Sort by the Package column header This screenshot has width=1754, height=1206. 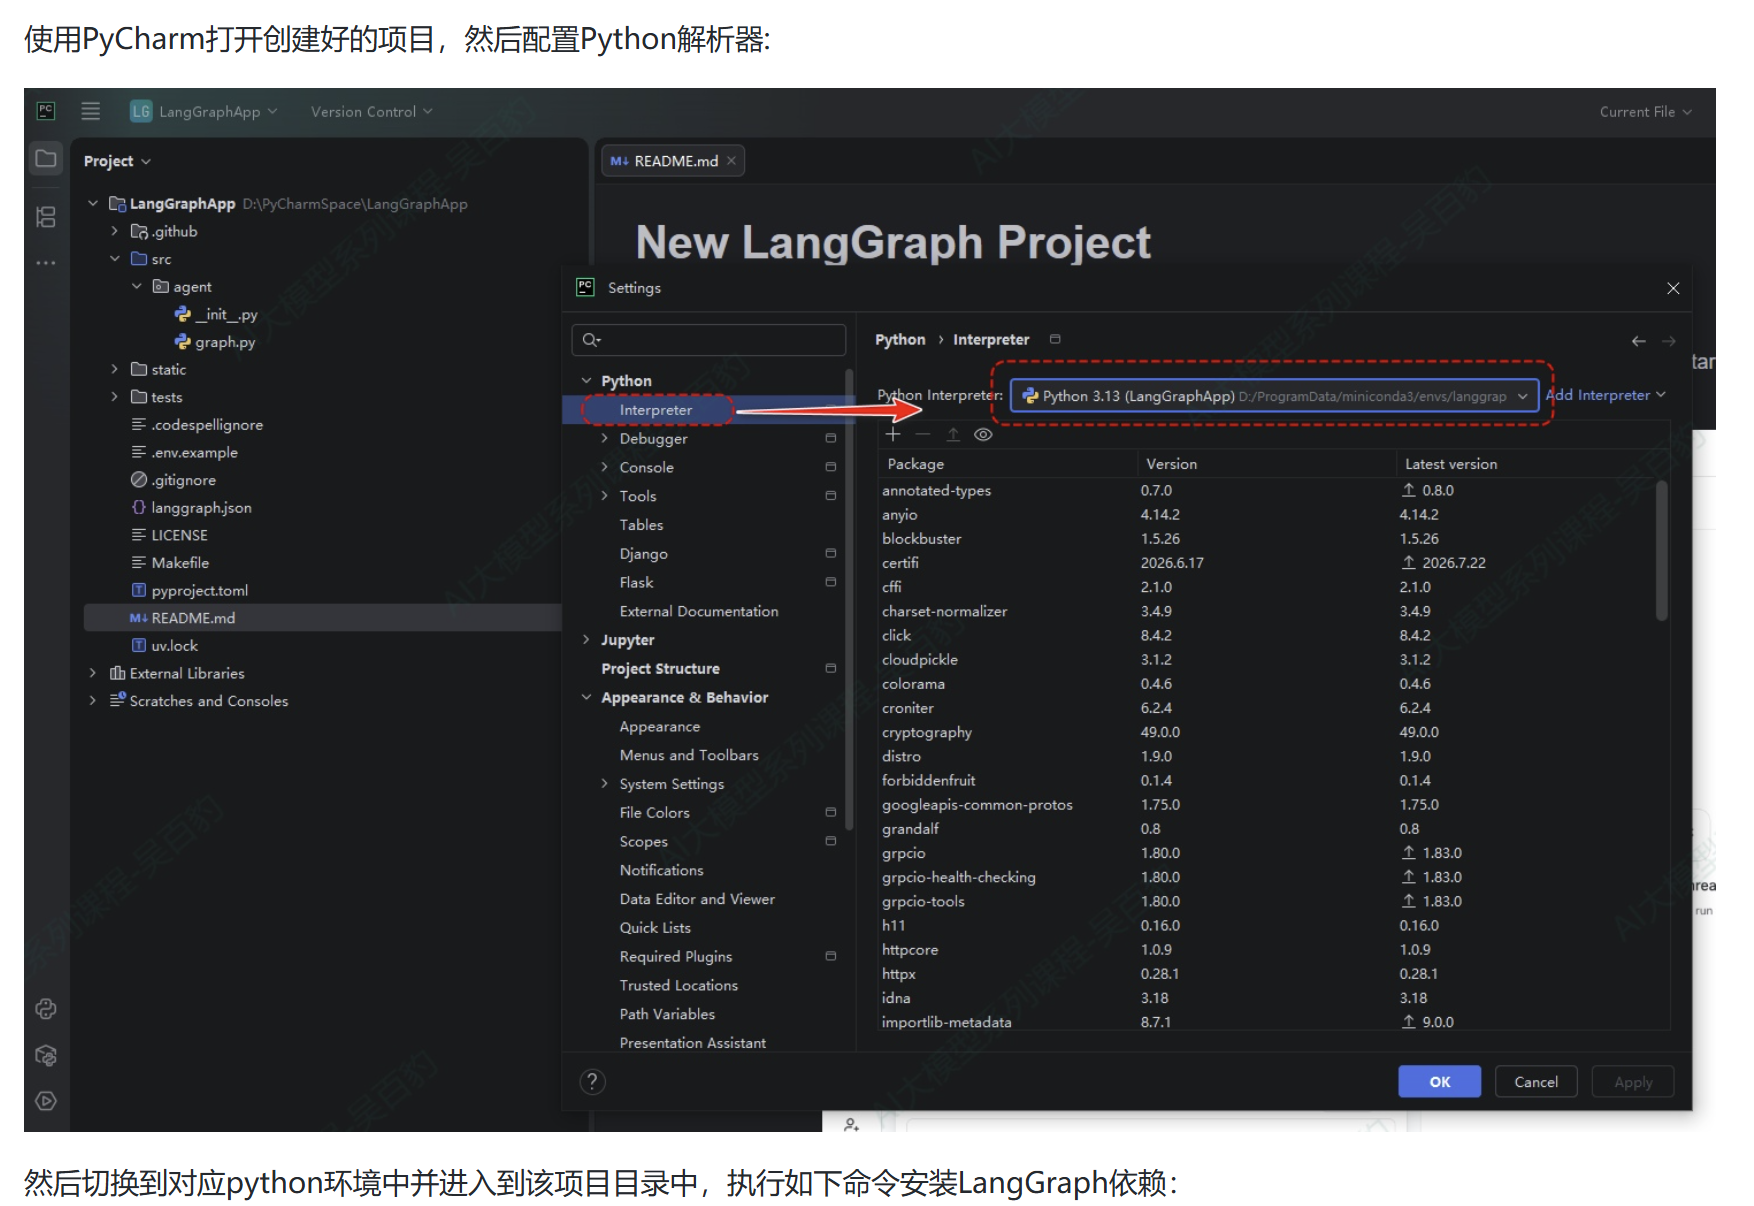1007,464
